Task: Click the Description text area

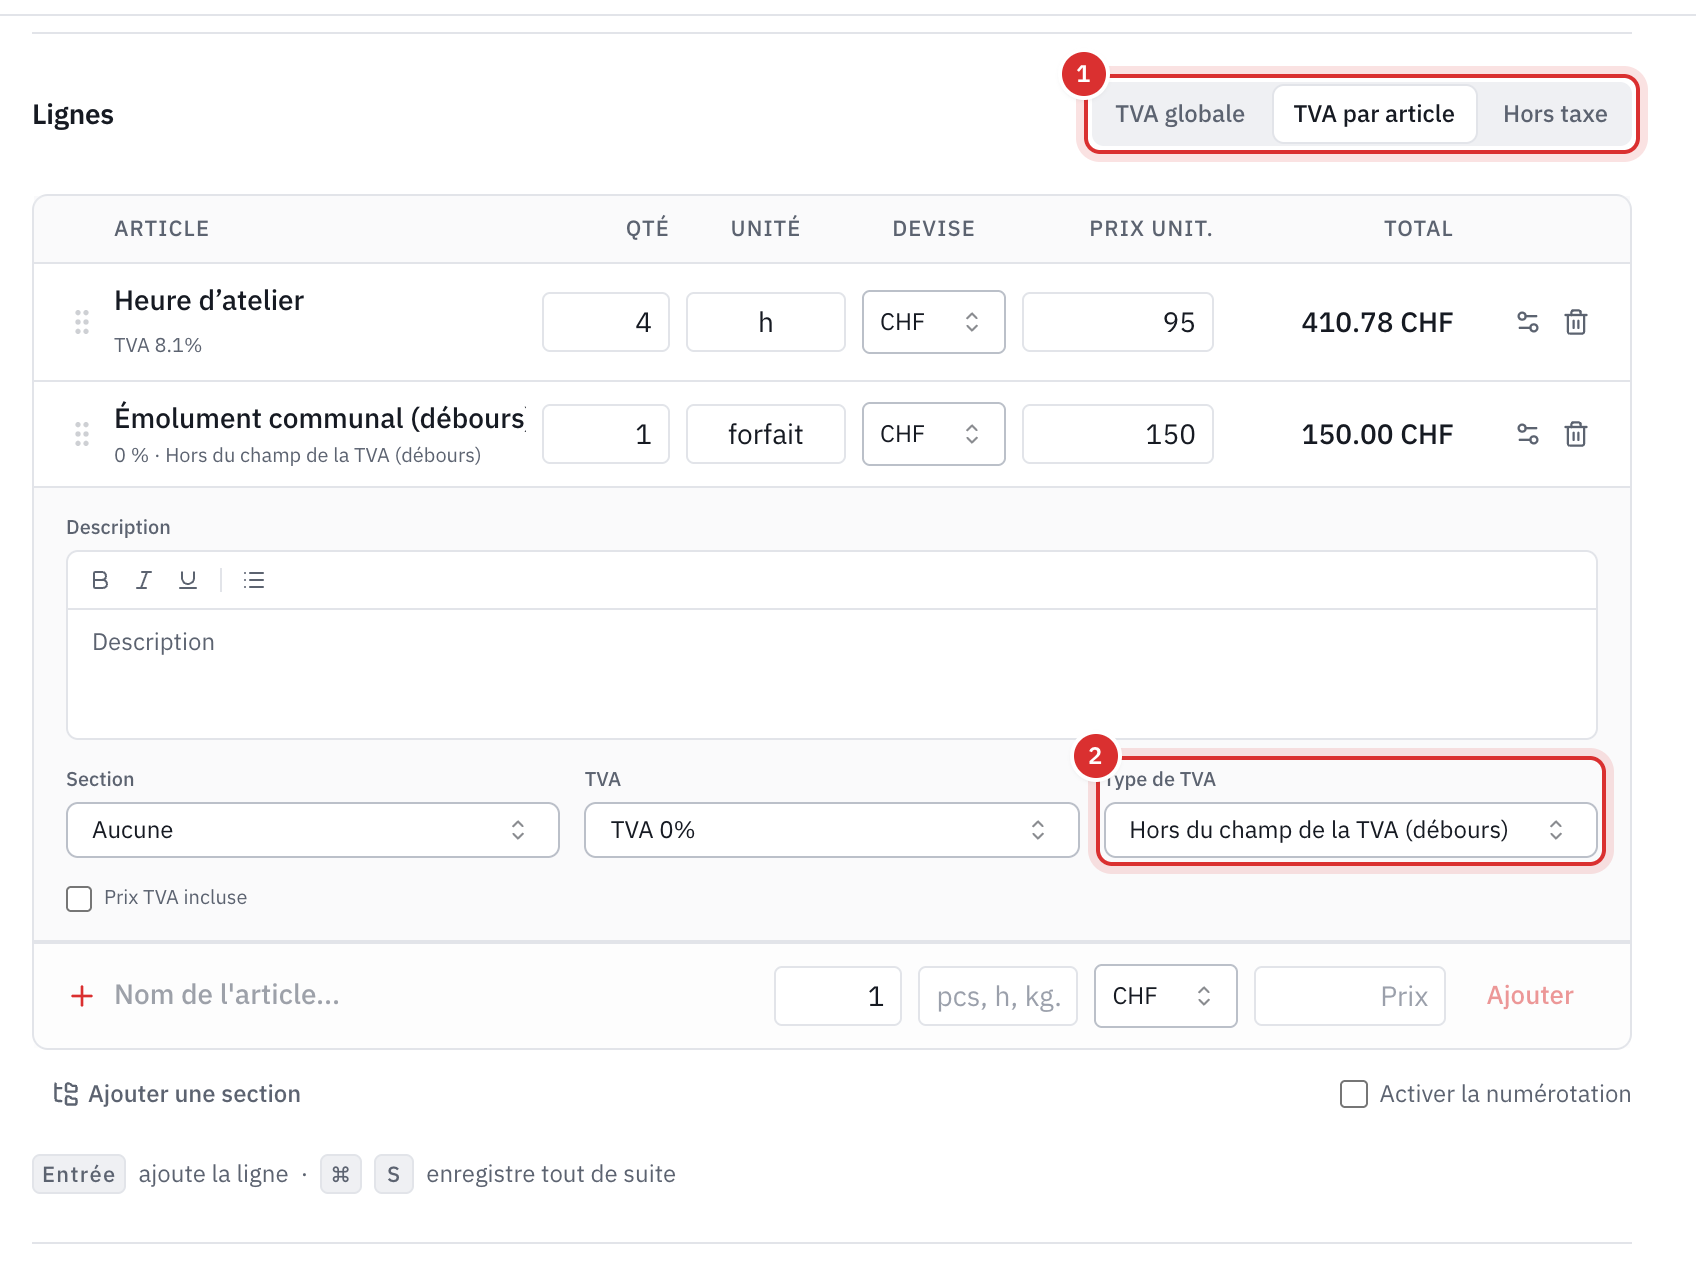Action: pos(832,674)
